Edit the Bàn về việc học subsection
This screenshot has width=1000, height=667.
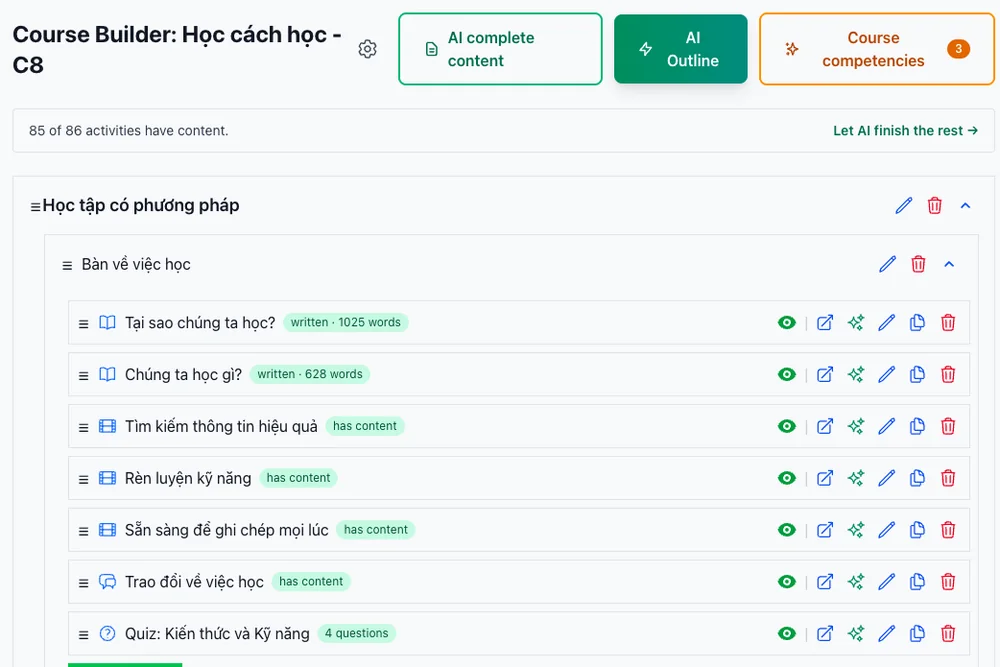pos(887,264)
